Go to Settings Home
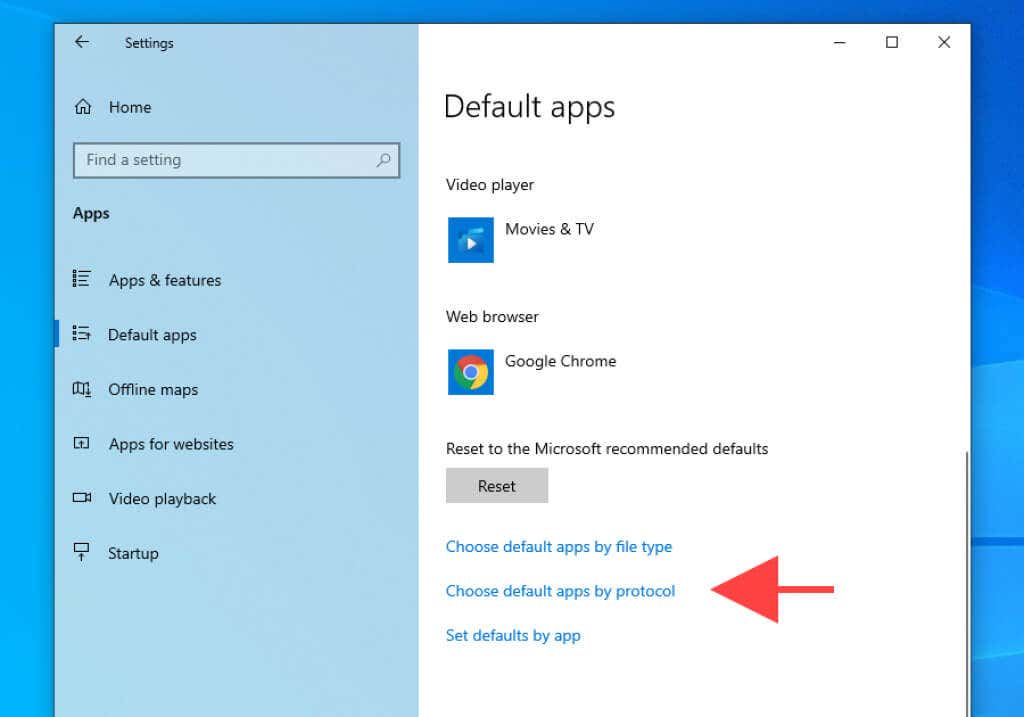Screen dimensions: 1024x717 pyautogui.click(x=130, y=107)
